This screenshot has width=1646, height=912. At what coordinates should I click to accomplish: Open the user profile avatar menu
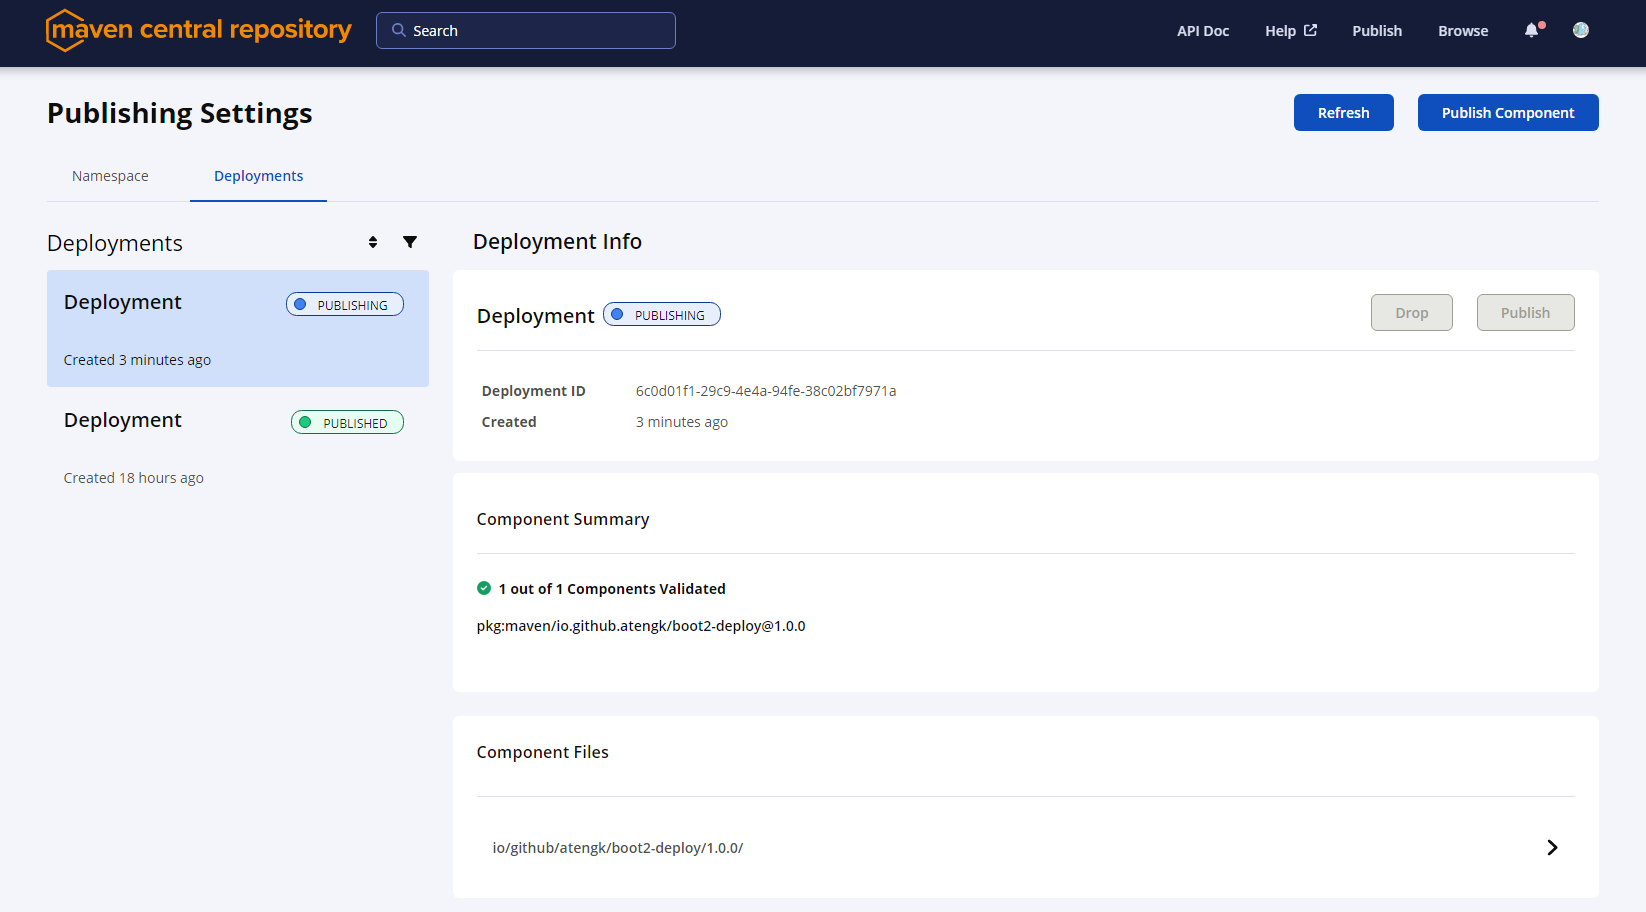pos(1580,30)
